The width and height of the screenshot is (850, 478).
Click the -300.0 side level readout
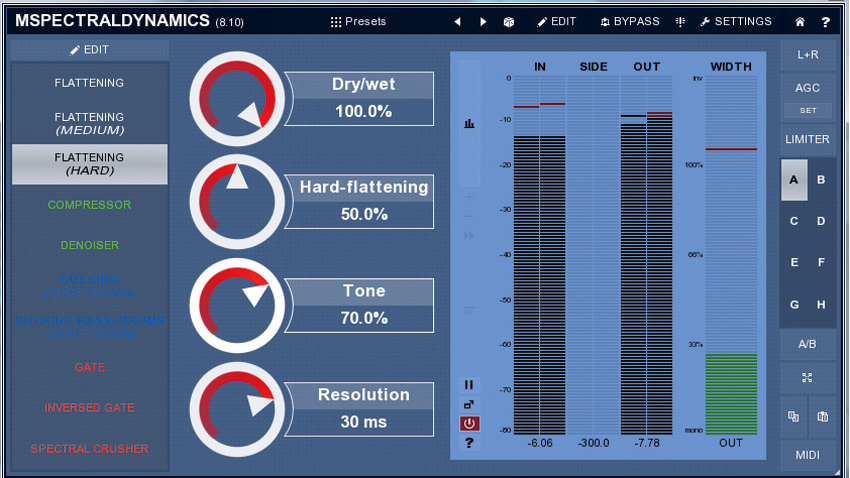tap(594, 443)
